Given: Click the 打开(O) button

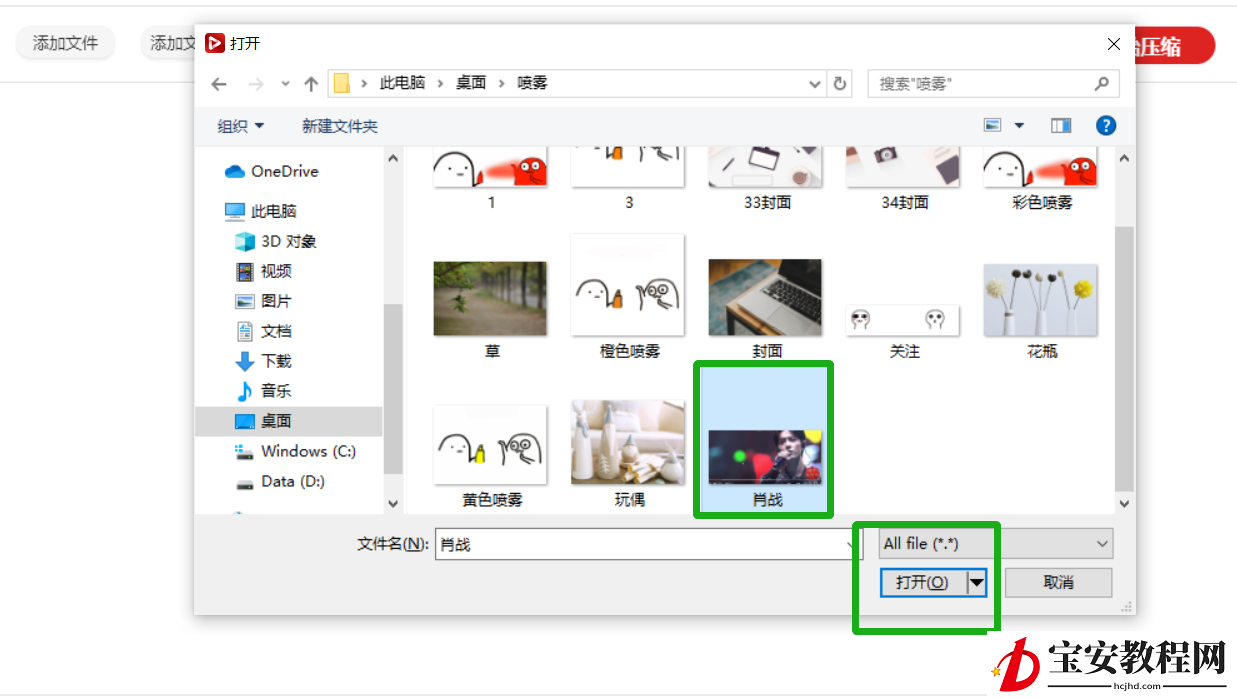Looking at the screenshot, I should (923, 582).
